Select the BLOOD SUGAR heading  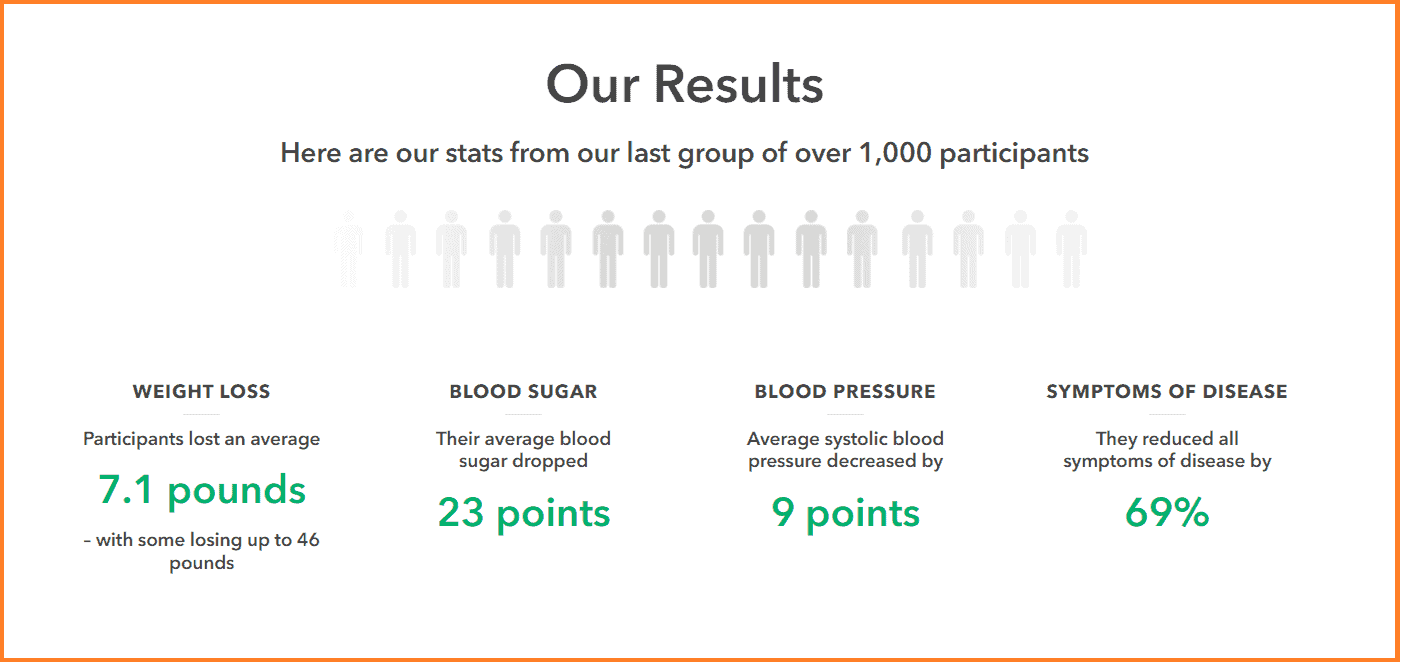[523, 392]
